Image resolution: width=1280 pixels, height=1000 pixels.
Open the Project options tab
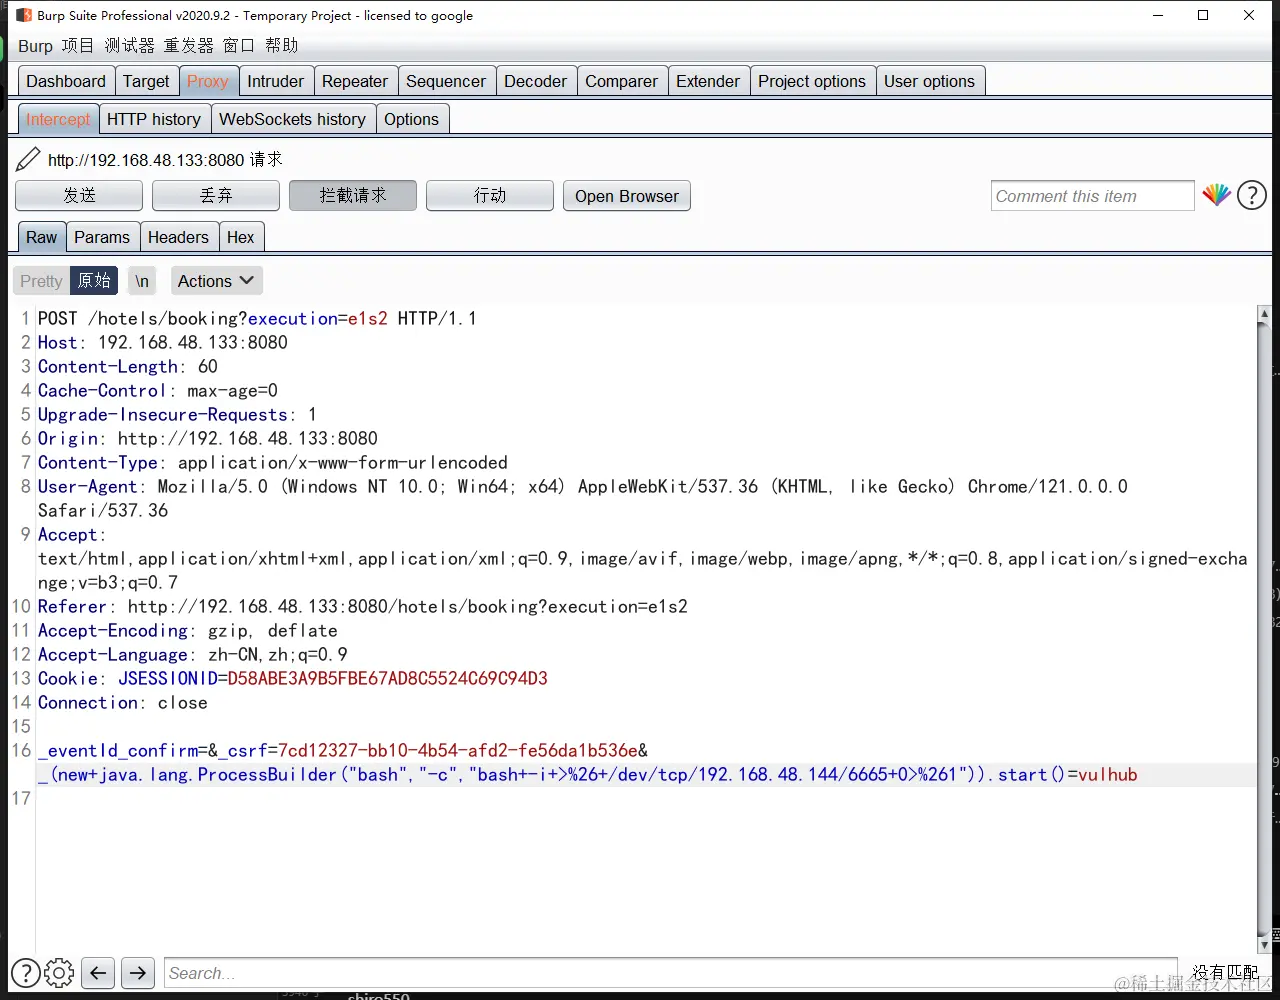(x=812, y=81)
